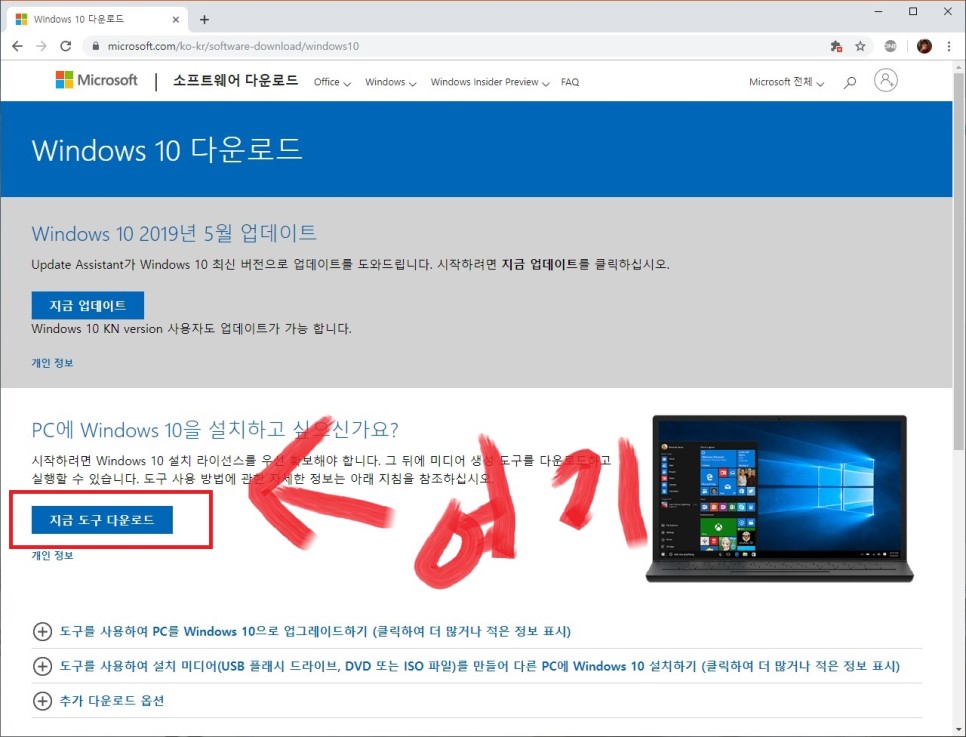
Task: Expand the 설치 미디어 만들기 section
Action: [x=466, y=666]
